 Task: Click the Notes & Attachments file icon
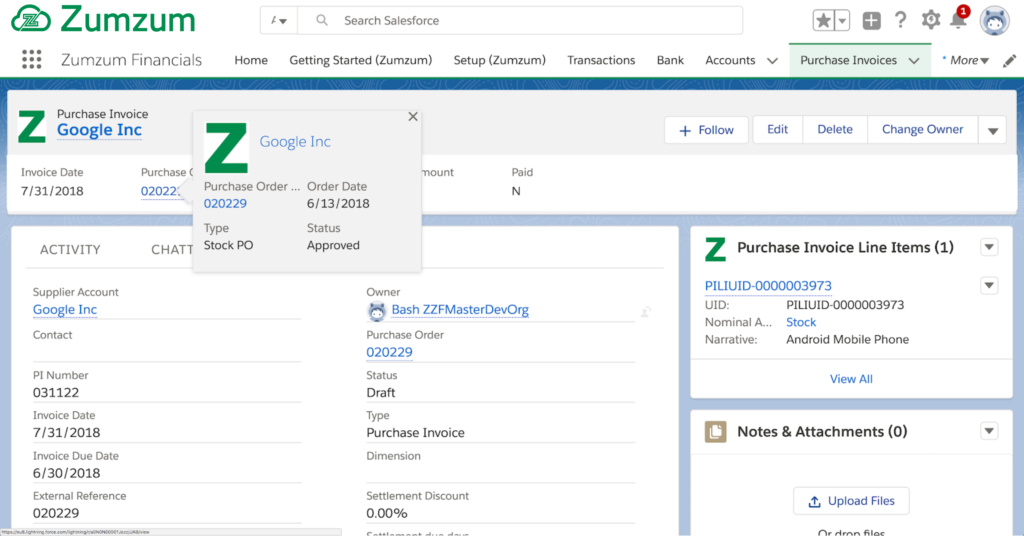click(x=716, y=432)
